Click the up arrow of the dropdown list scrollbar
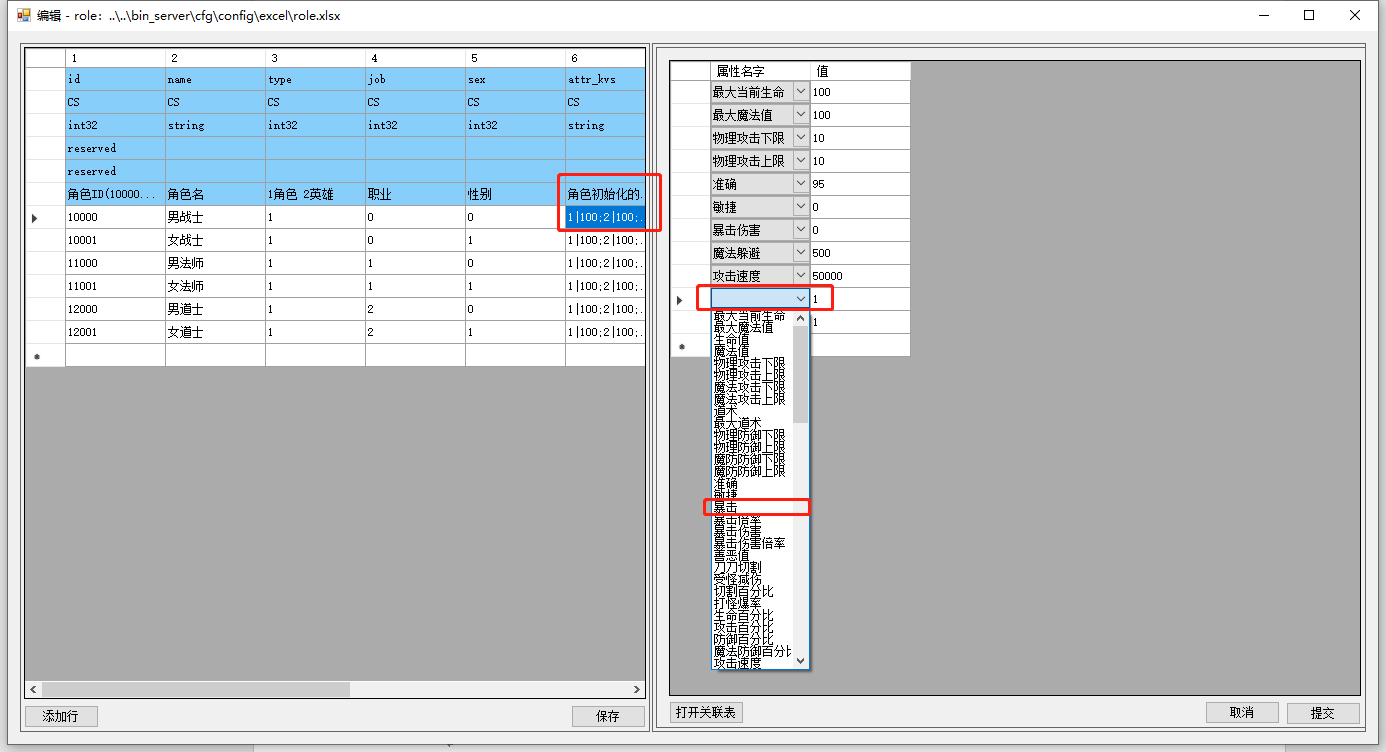 pos(800,318)
